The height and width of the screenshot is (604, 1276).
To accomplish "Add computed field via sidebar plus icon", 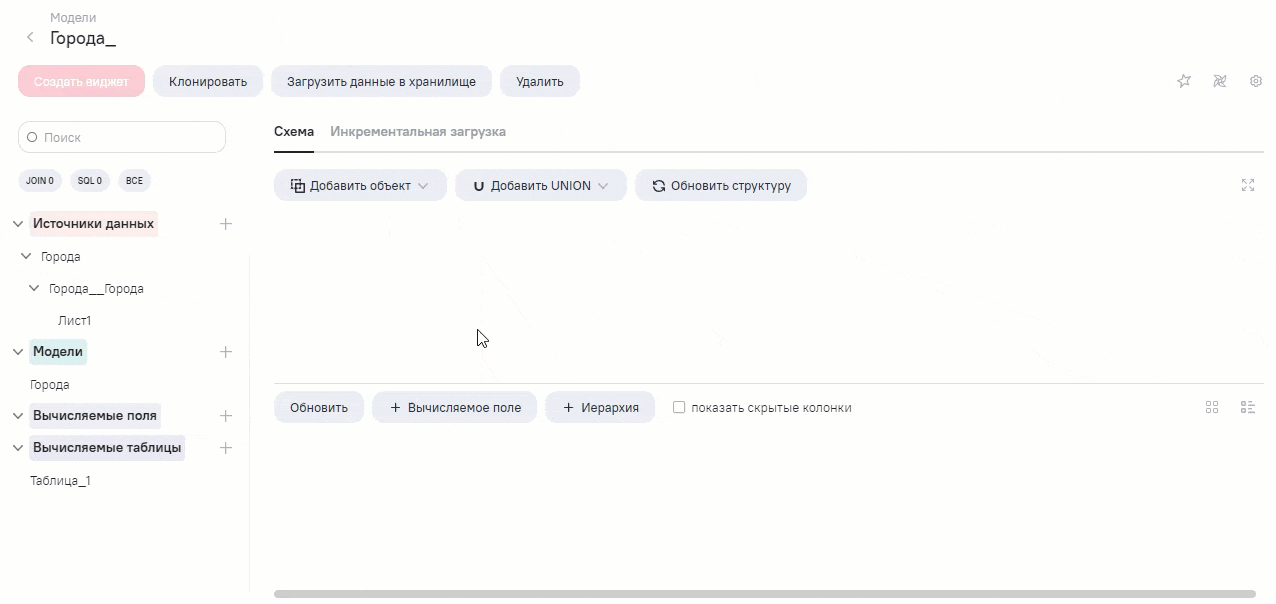I will point(226,416).
